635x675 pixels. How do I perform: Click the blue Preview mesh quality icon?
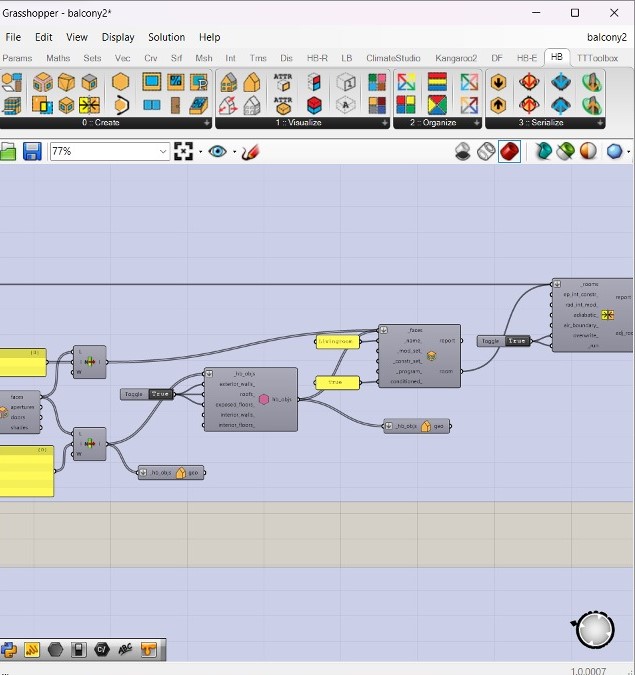click(615, 152)
